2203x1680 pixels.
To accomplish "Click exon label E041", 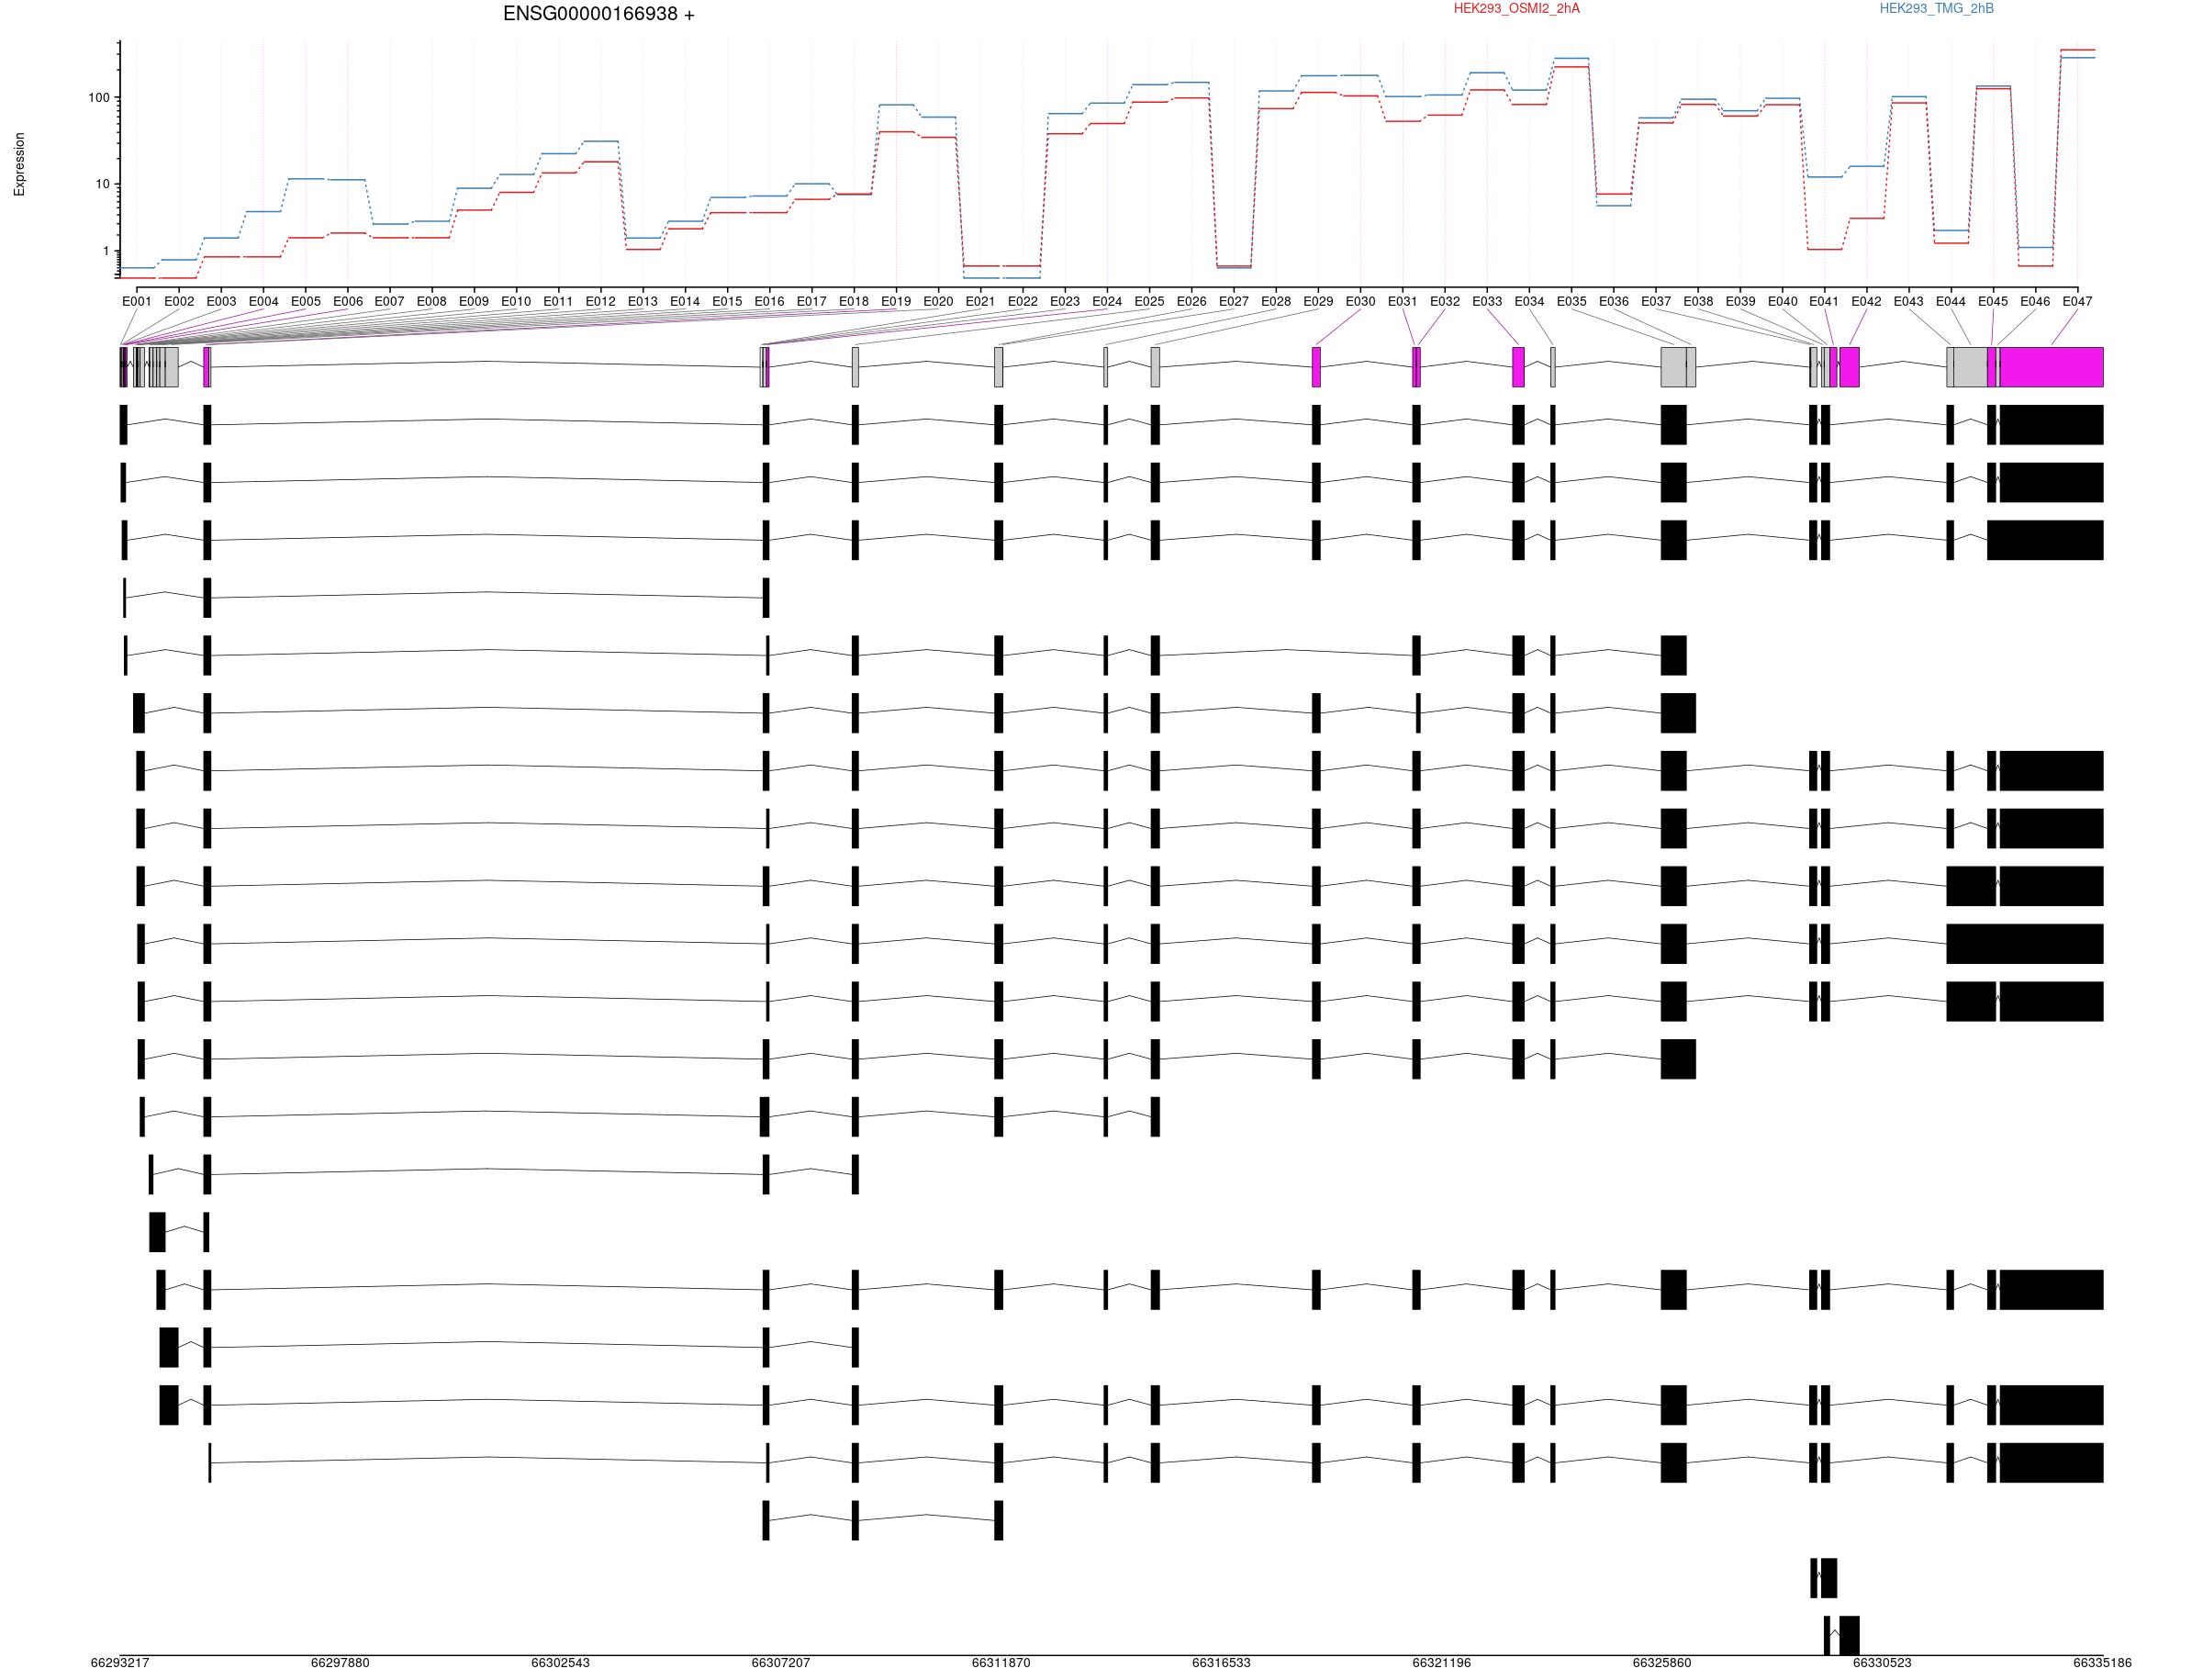I will [1824, 301].
